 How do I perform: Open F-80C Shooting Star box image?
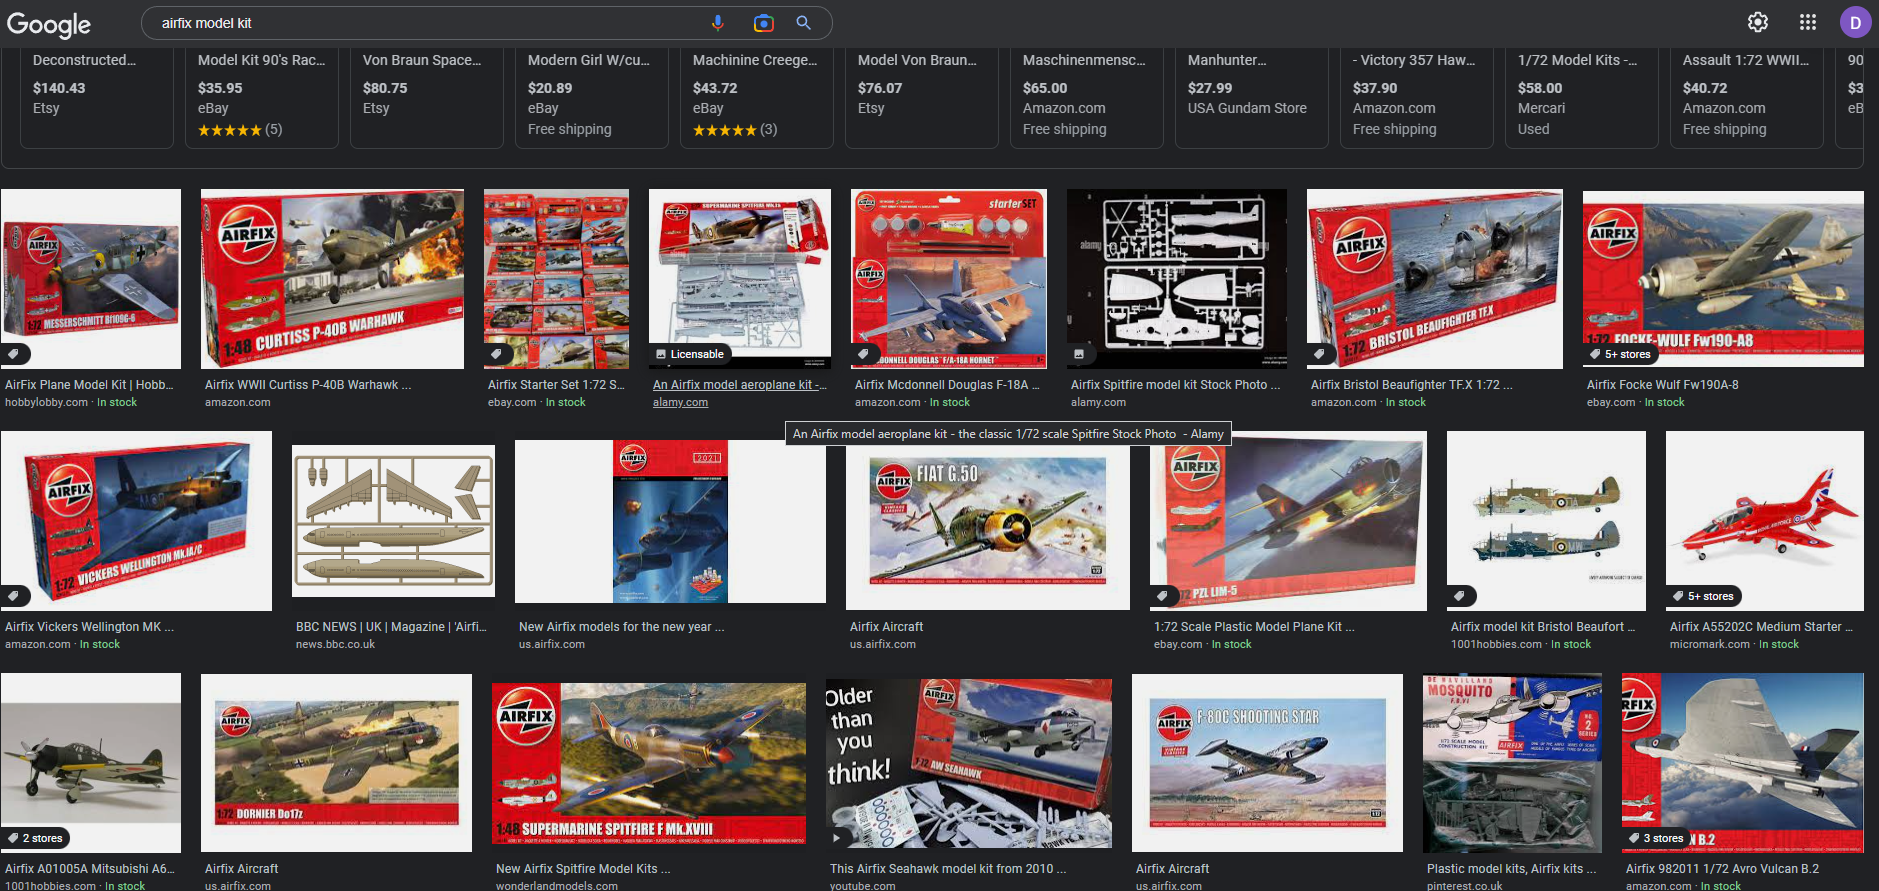tap(1267, 764)
